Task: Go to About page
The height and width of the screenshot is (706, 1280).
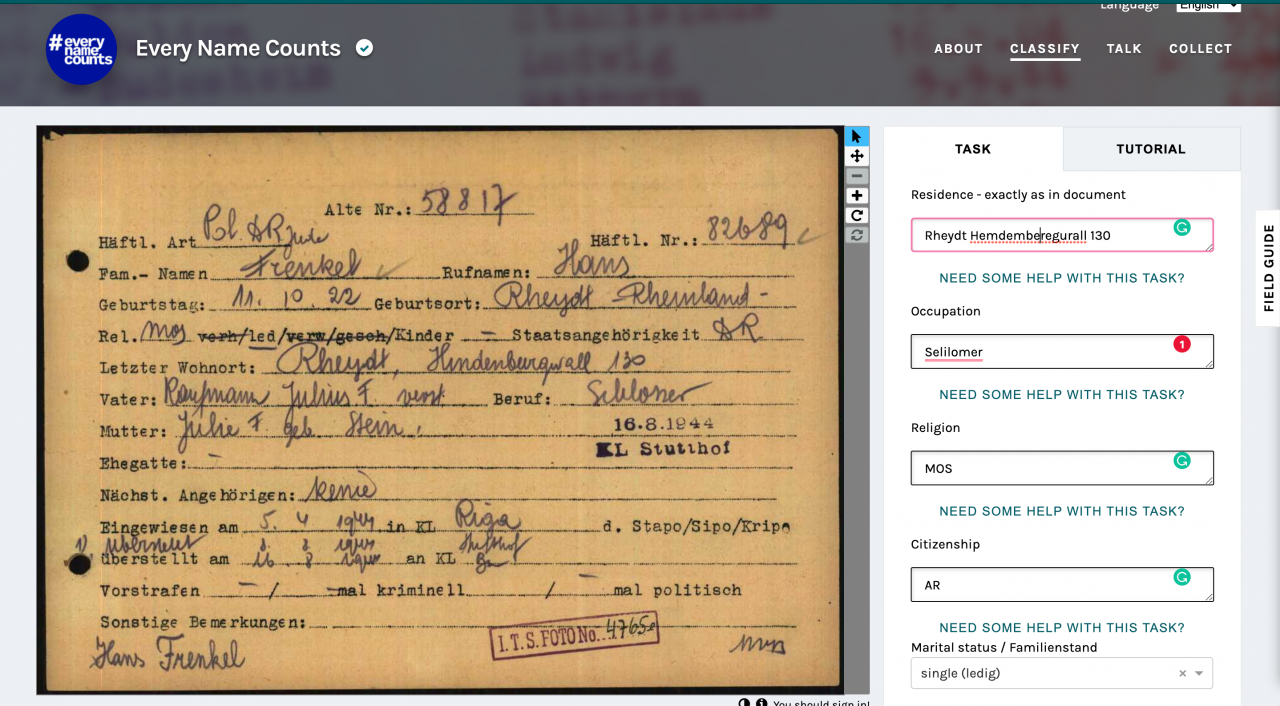Action: tap(959, 48)
